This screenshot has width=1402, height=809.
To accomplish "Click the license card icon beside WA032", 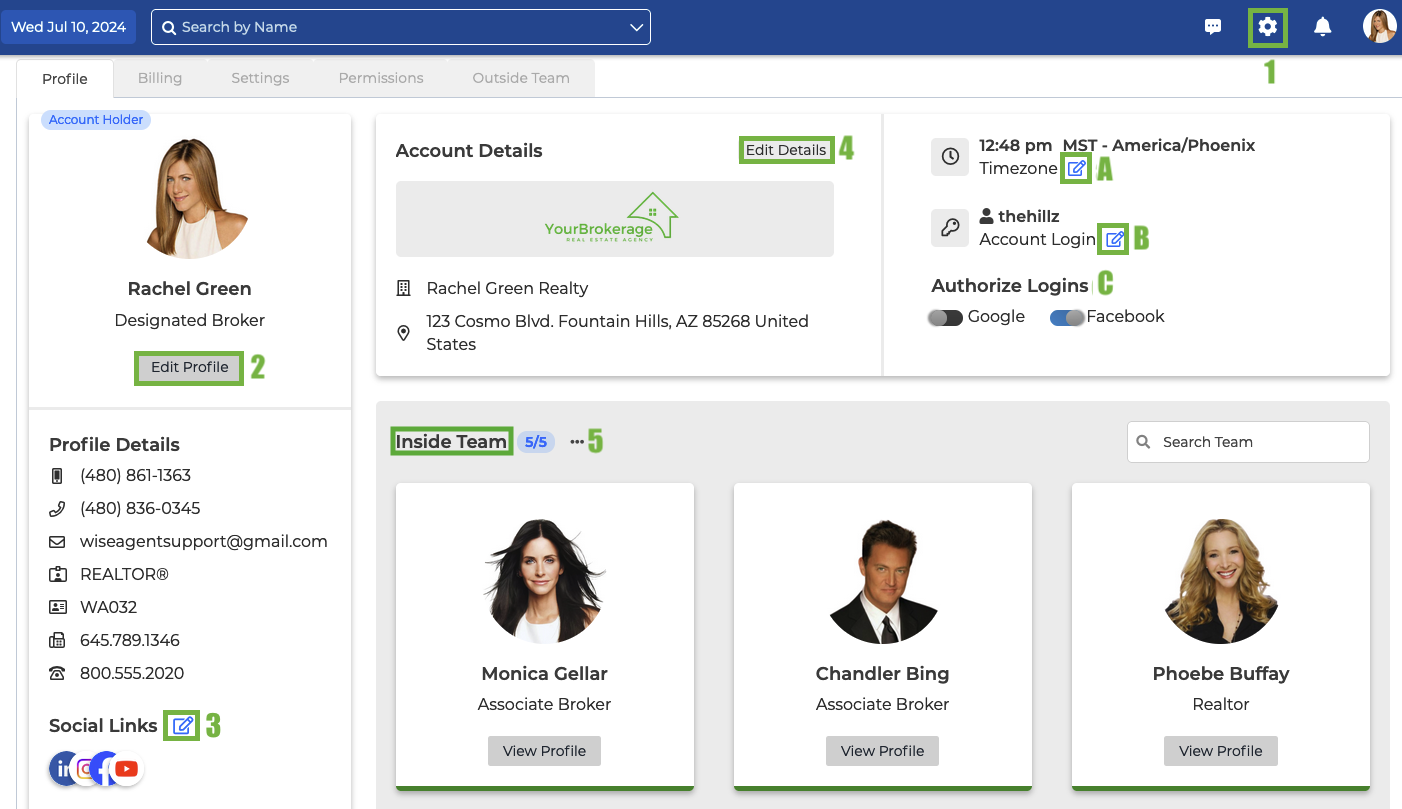I will 57,607.
